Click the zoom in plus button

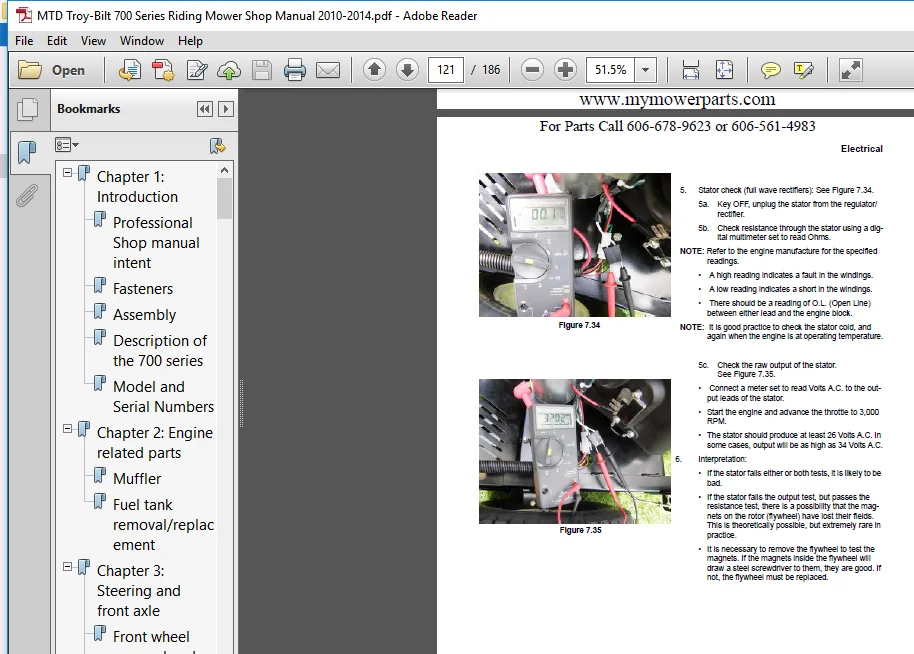tap(565, 70)
